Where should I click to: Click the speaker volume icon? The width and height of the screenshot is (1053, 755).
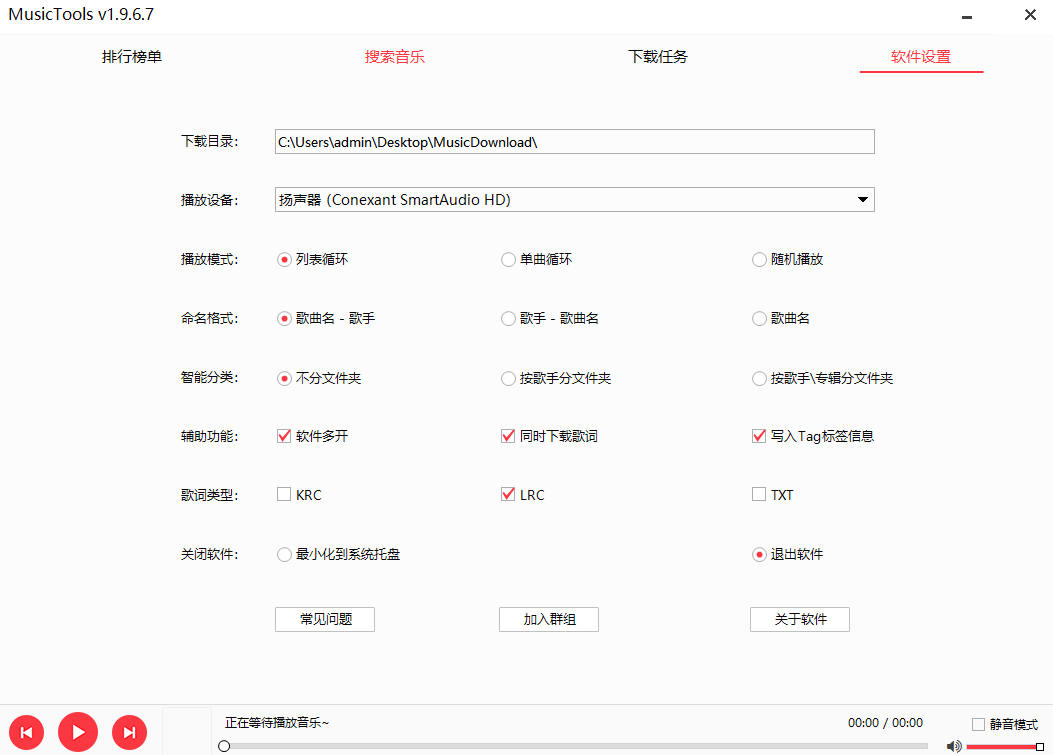[x=953, y=745]
